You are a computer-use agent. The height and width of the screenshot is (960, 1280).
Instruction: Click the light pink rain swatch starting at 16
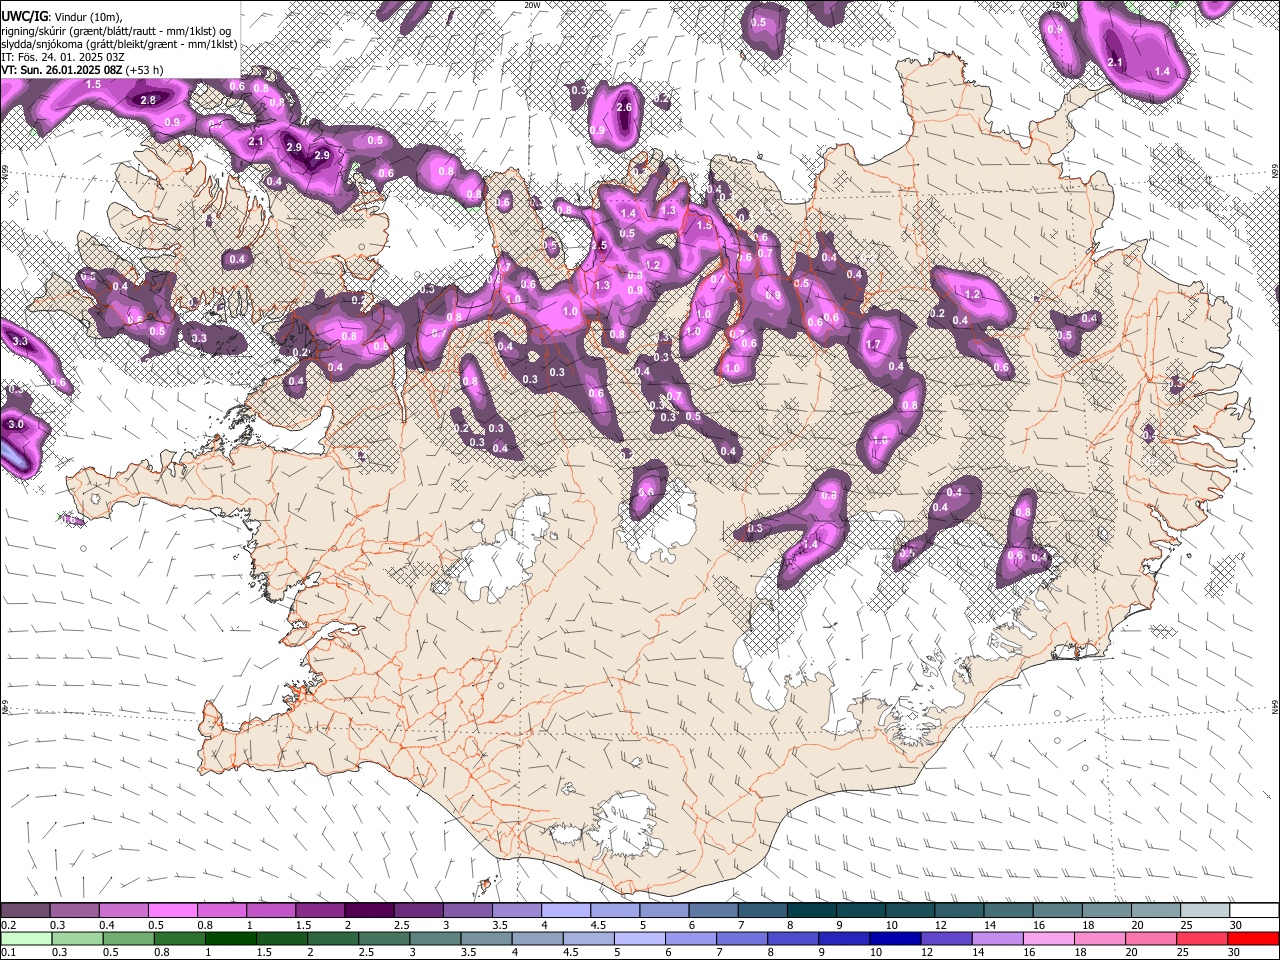[1047, 938]
